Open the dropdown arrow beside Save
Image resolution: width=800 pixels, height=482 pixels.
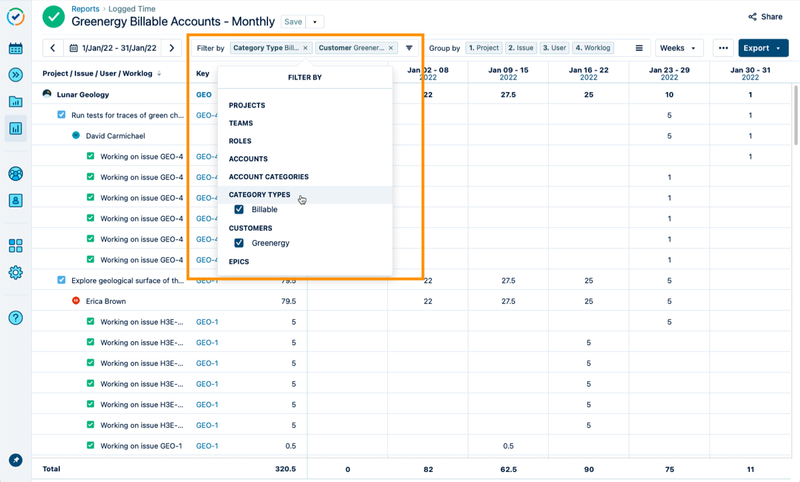pyautogui.click(x=316, y=22)
